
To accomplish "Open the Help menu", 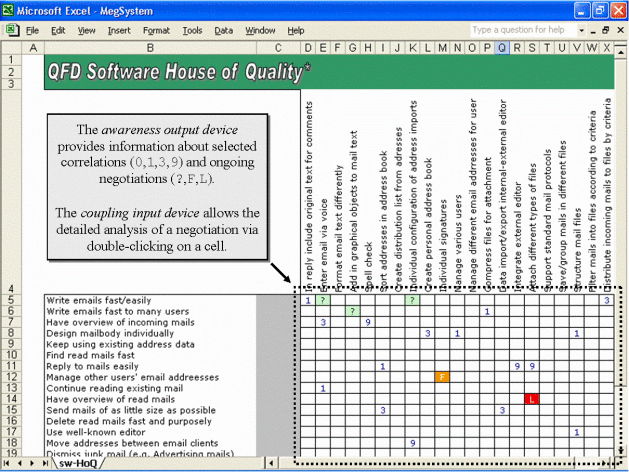I will [296, 30].
